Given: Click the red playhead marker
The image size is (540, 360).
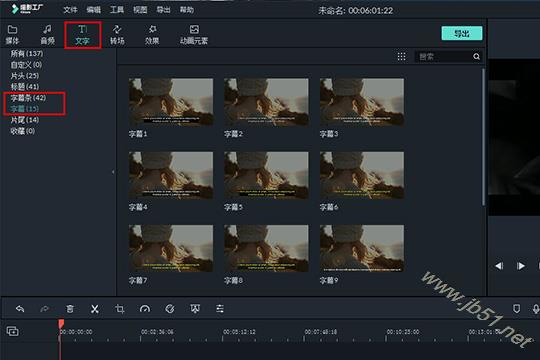Looking at the screenshot, I should [61, 323].
